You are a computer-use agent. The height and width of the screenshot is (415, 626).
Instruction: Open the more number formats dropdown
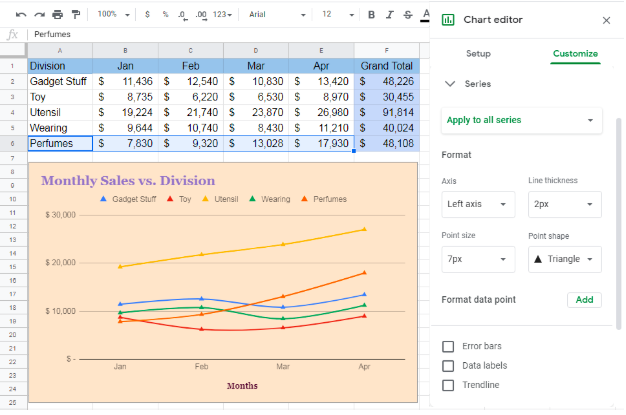(222, 14)
